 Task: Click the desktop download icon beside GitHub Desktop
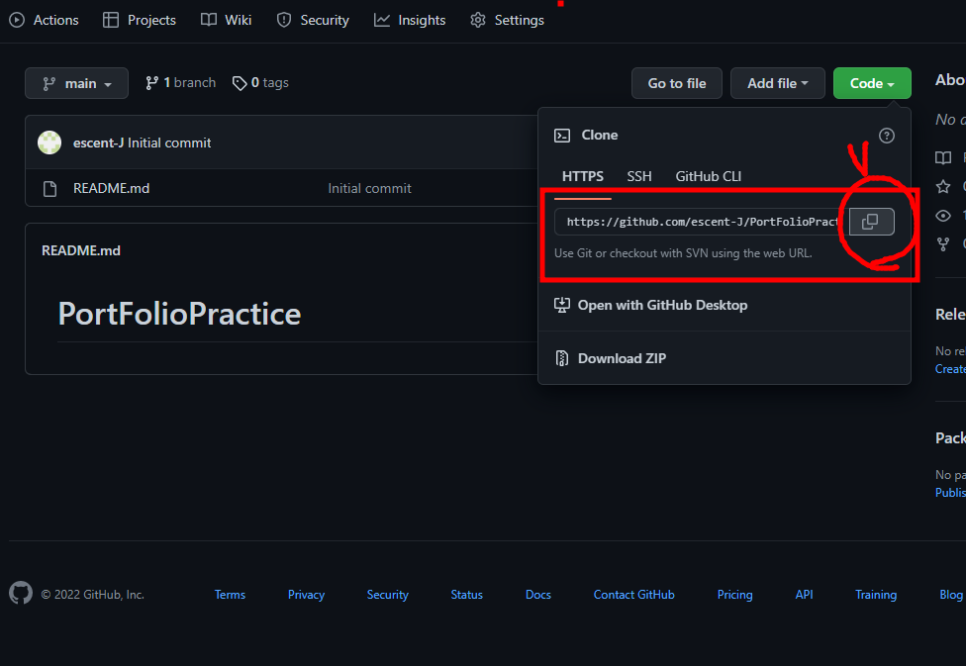click(562, 305)
